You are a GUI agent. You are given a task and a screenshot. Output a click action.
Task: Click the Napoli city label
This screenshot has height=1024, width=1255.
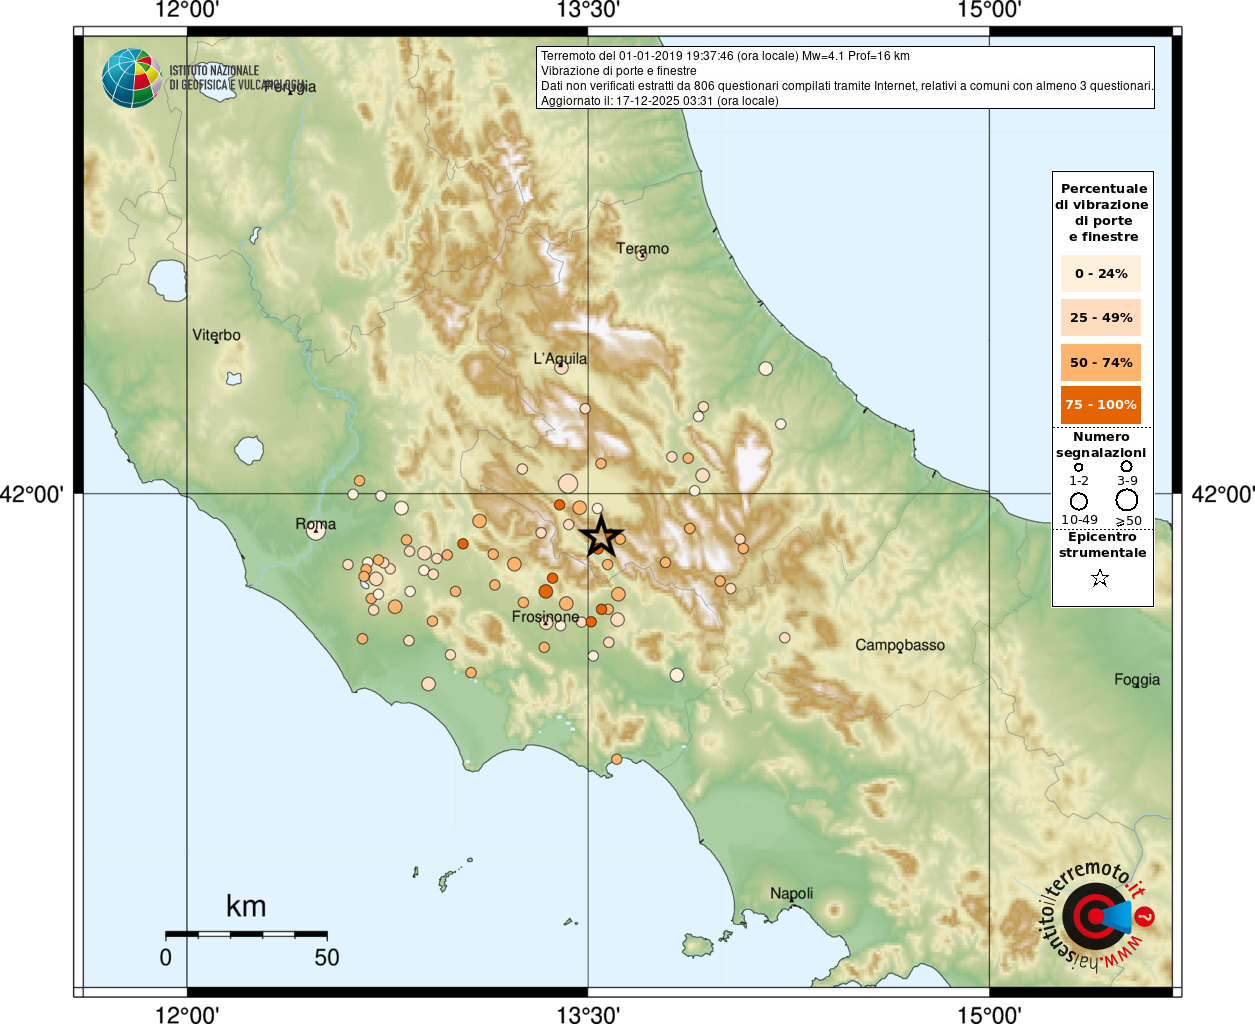click(x=791, y=894)
